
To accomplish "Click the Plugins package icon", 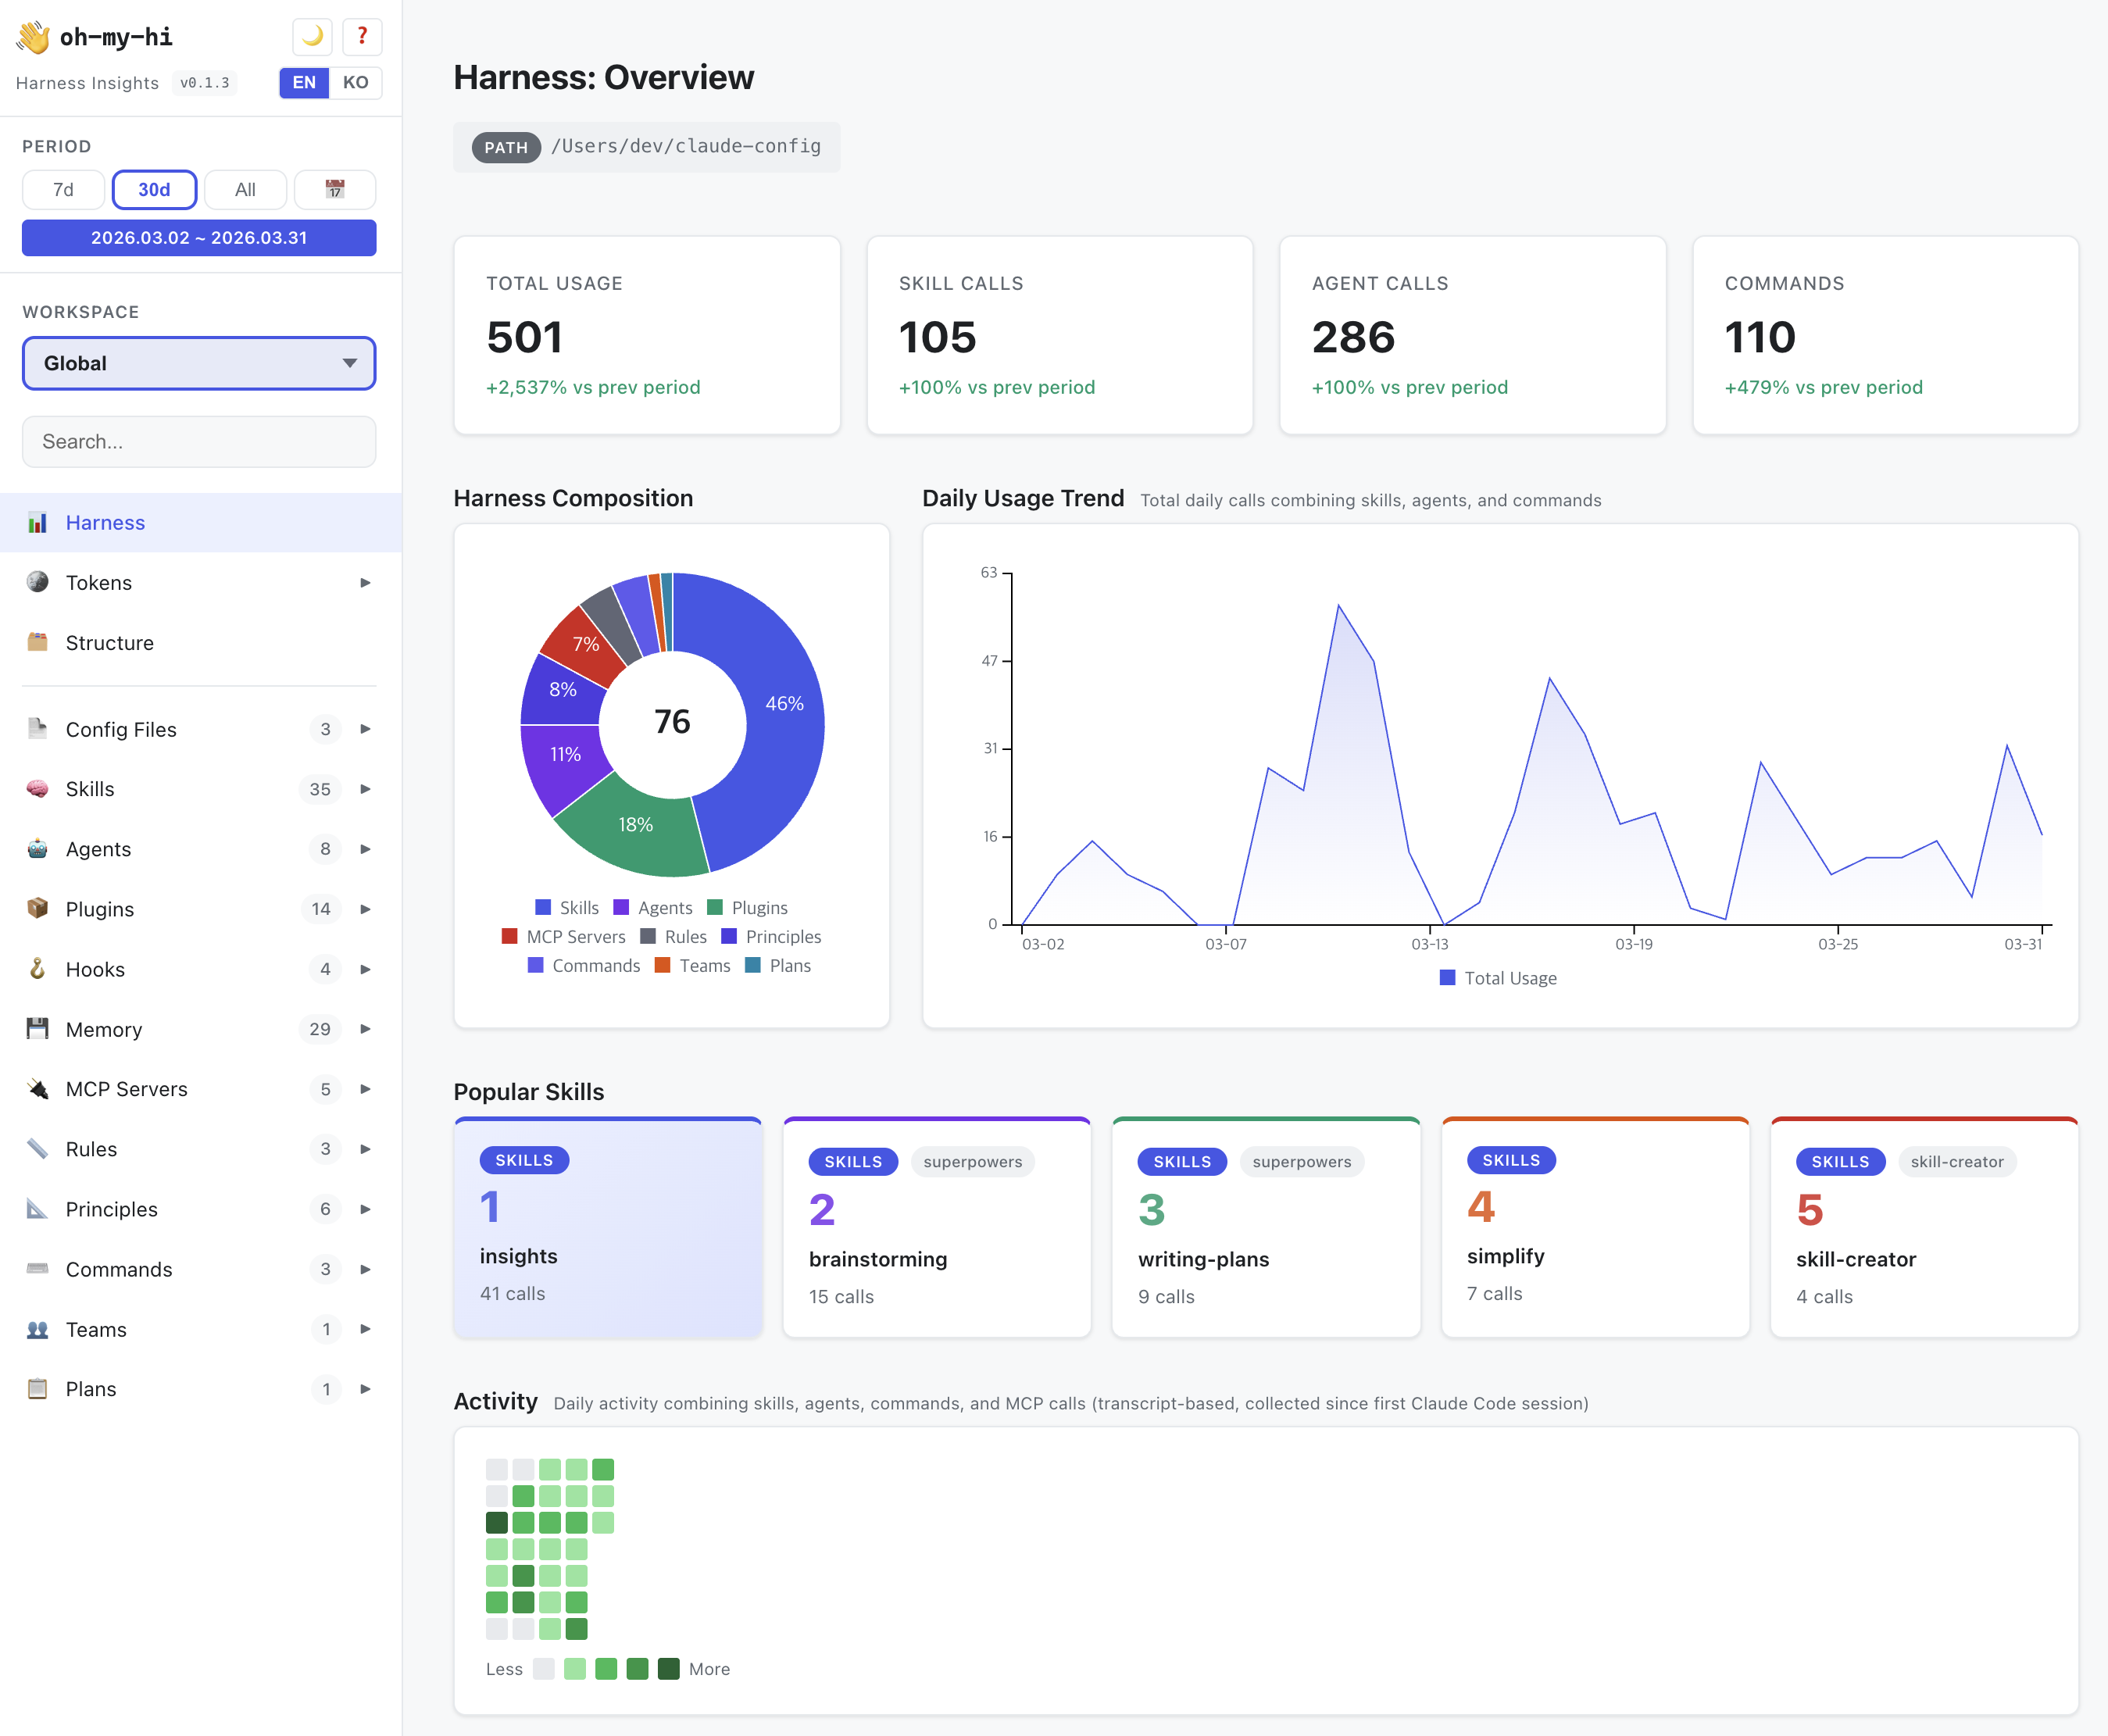I will (37, 909).
